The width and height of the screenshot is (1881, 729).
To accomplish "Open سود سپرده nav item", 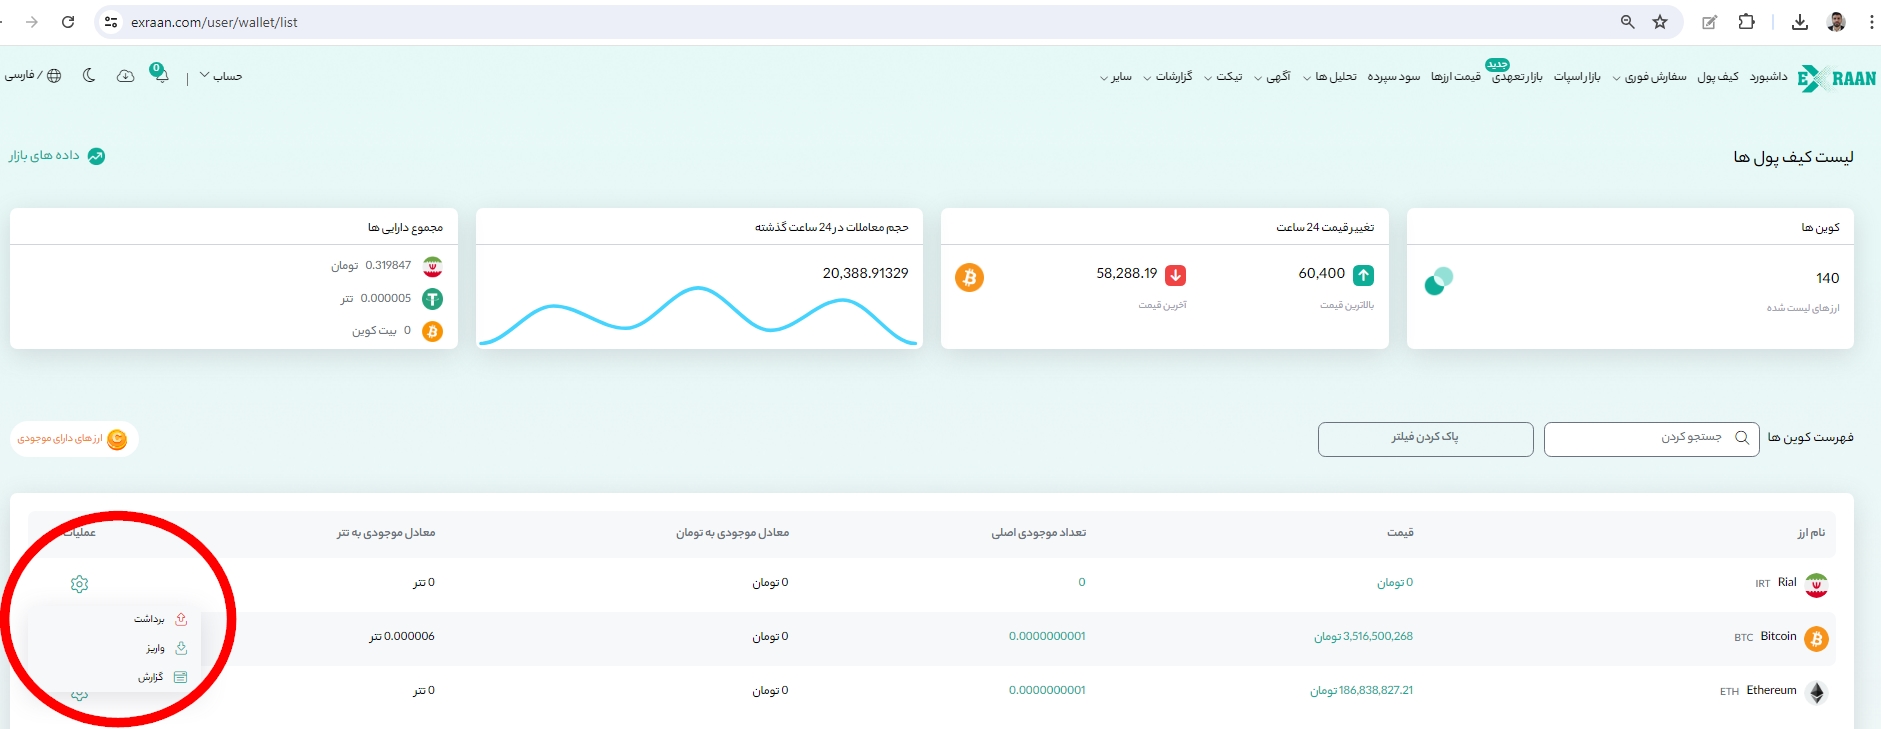I will (1394, 76).
